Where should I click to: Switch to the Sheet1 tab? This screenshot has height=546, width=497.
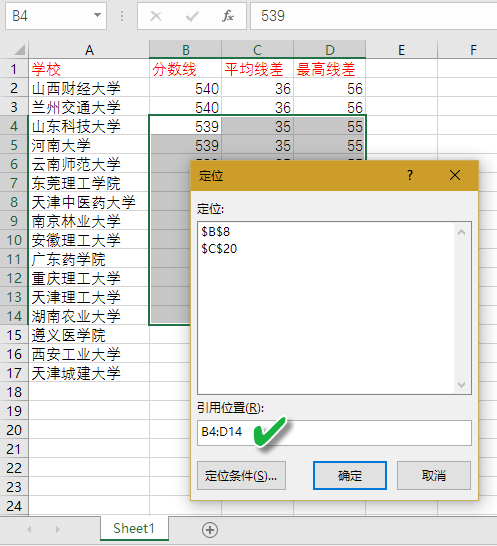tap(134, 529)
